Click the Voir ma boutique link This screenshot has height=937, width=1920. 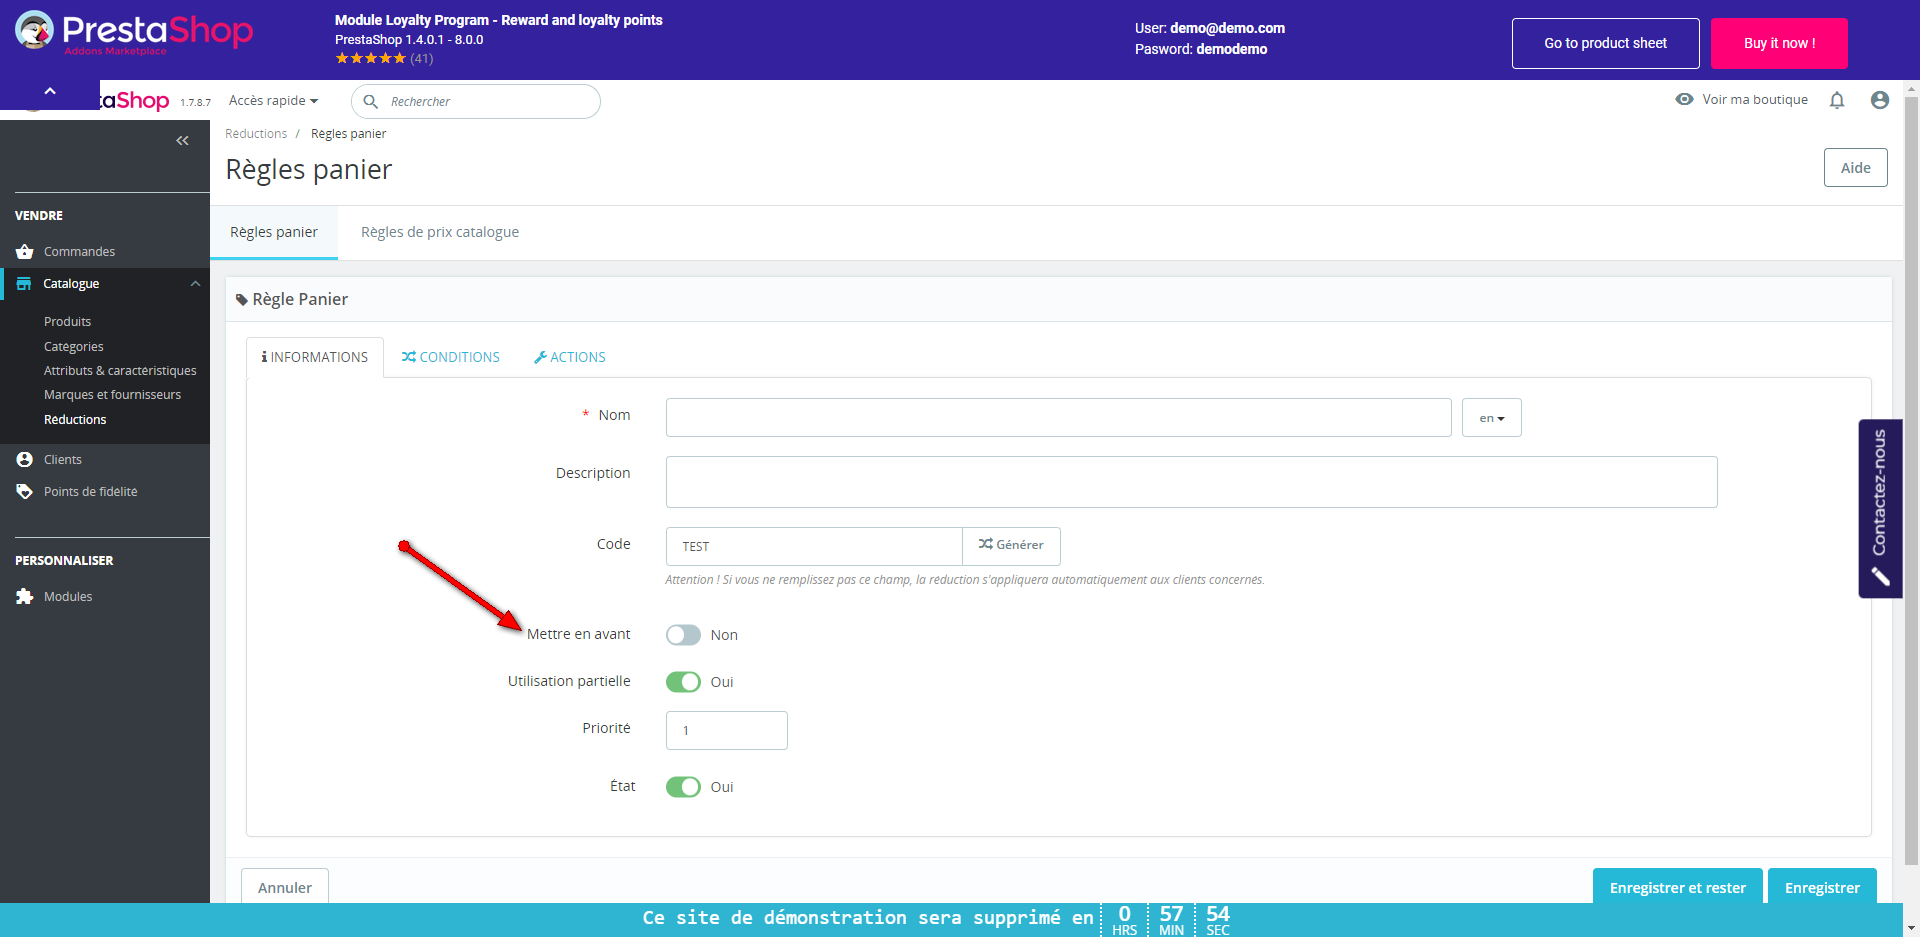click(1755, 99)
